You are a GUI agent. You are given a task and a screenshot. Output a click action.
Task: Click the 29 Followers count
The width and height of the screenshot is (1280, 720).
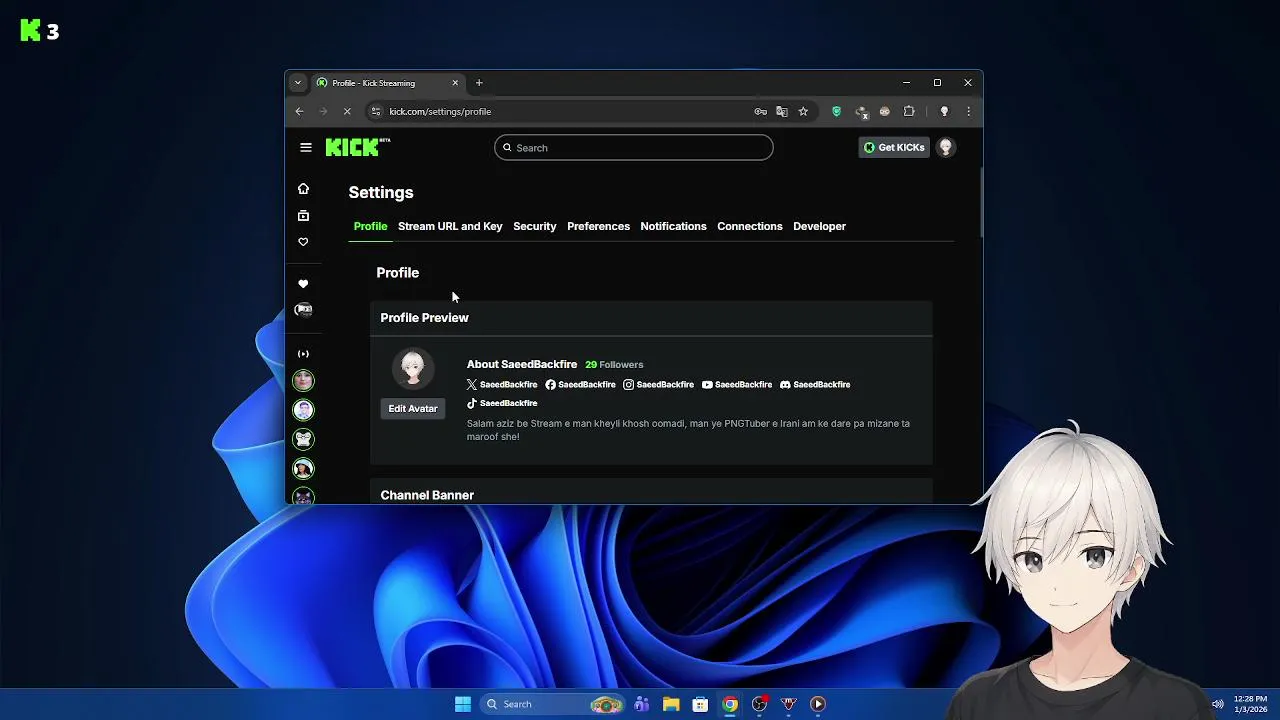click(614, 364)
